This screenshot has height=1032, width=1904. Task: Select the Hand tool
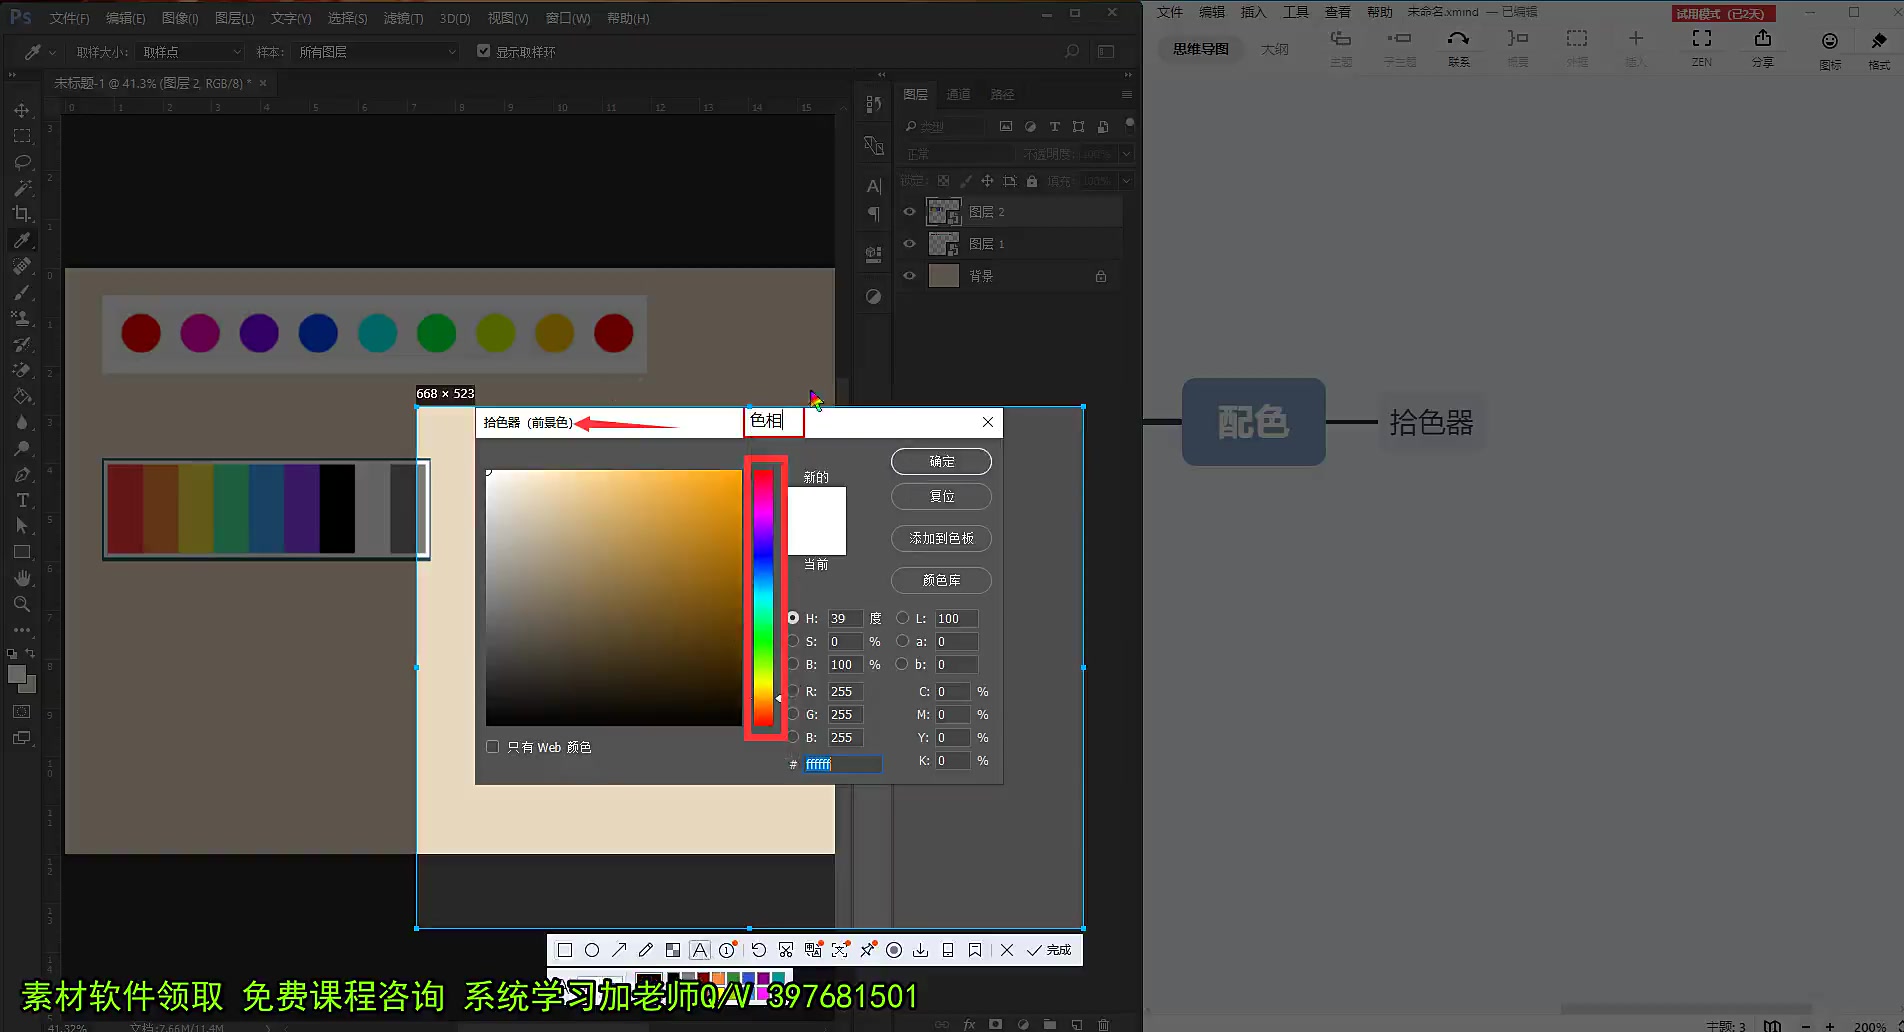coord(22,578)
